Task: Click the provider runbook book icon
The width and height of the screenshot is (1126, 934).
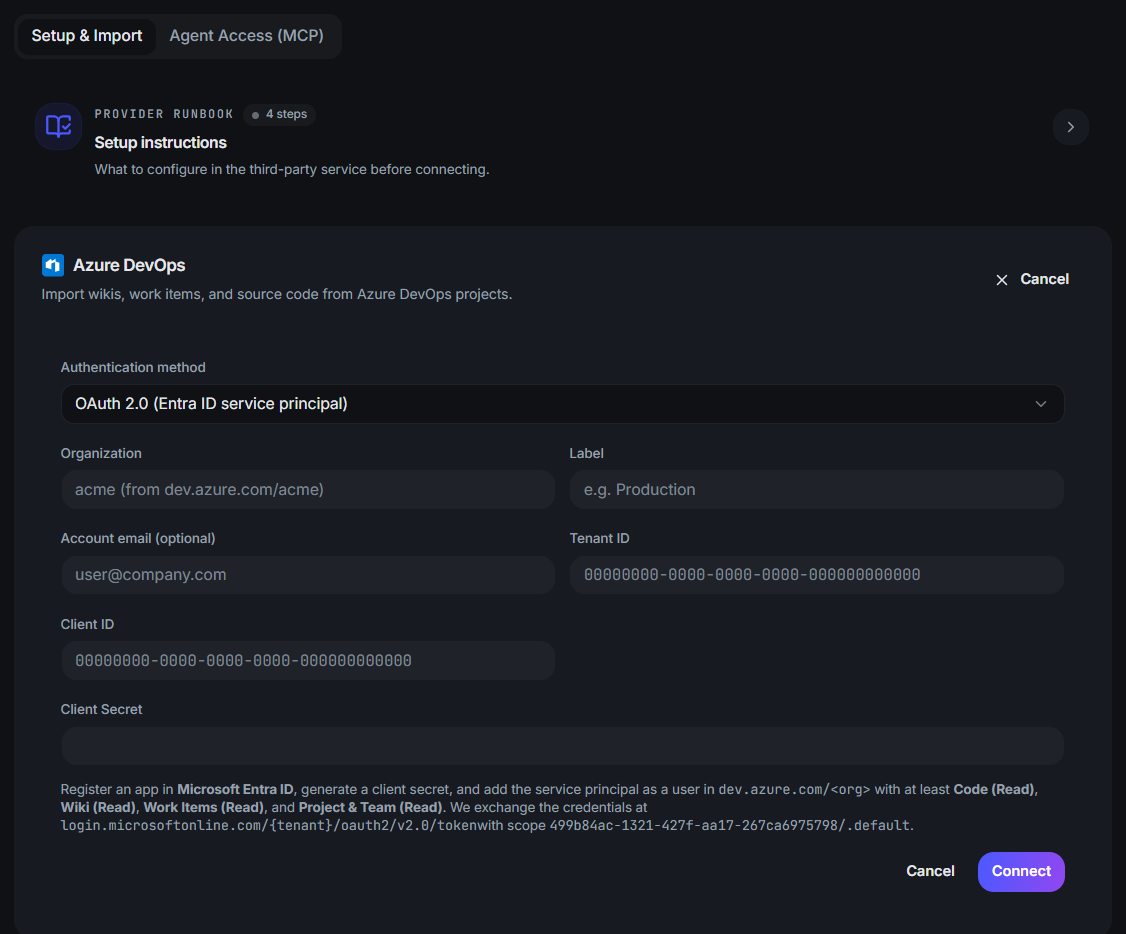Action: [58, 126]
